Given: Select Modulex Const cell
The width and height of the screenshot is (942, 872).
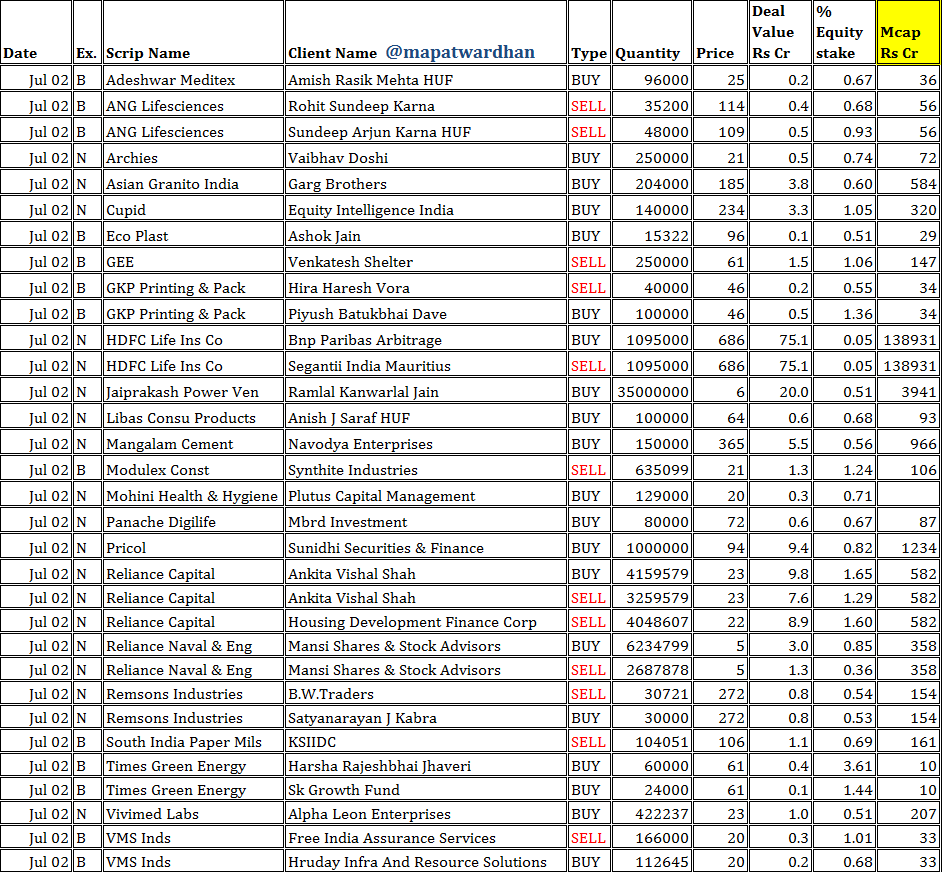Looking at the screenshot, I should [193, 470].
